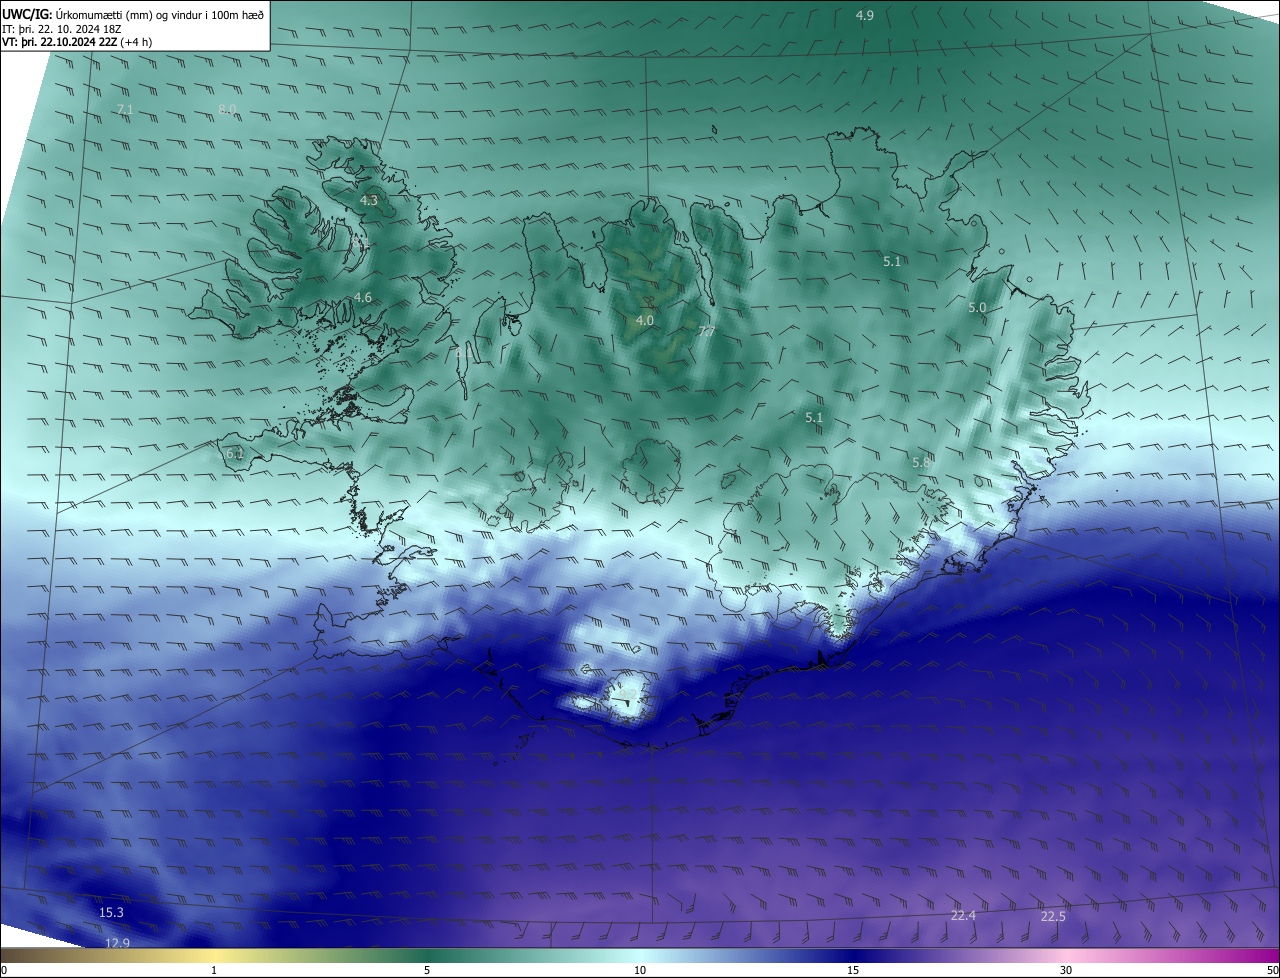The height and width of the screenshot is (978, 1280).
Task: Click the 4.0 value label
Action: 645,320
